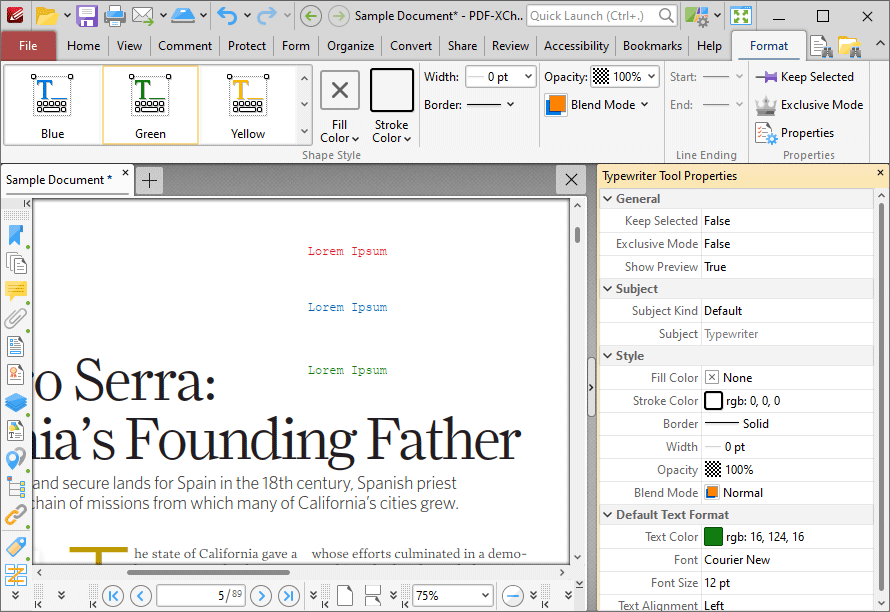Viewport: 890px width, 612px height.
Task: Open the Opacity 100% dropdown
Action: tap(652, 76)
